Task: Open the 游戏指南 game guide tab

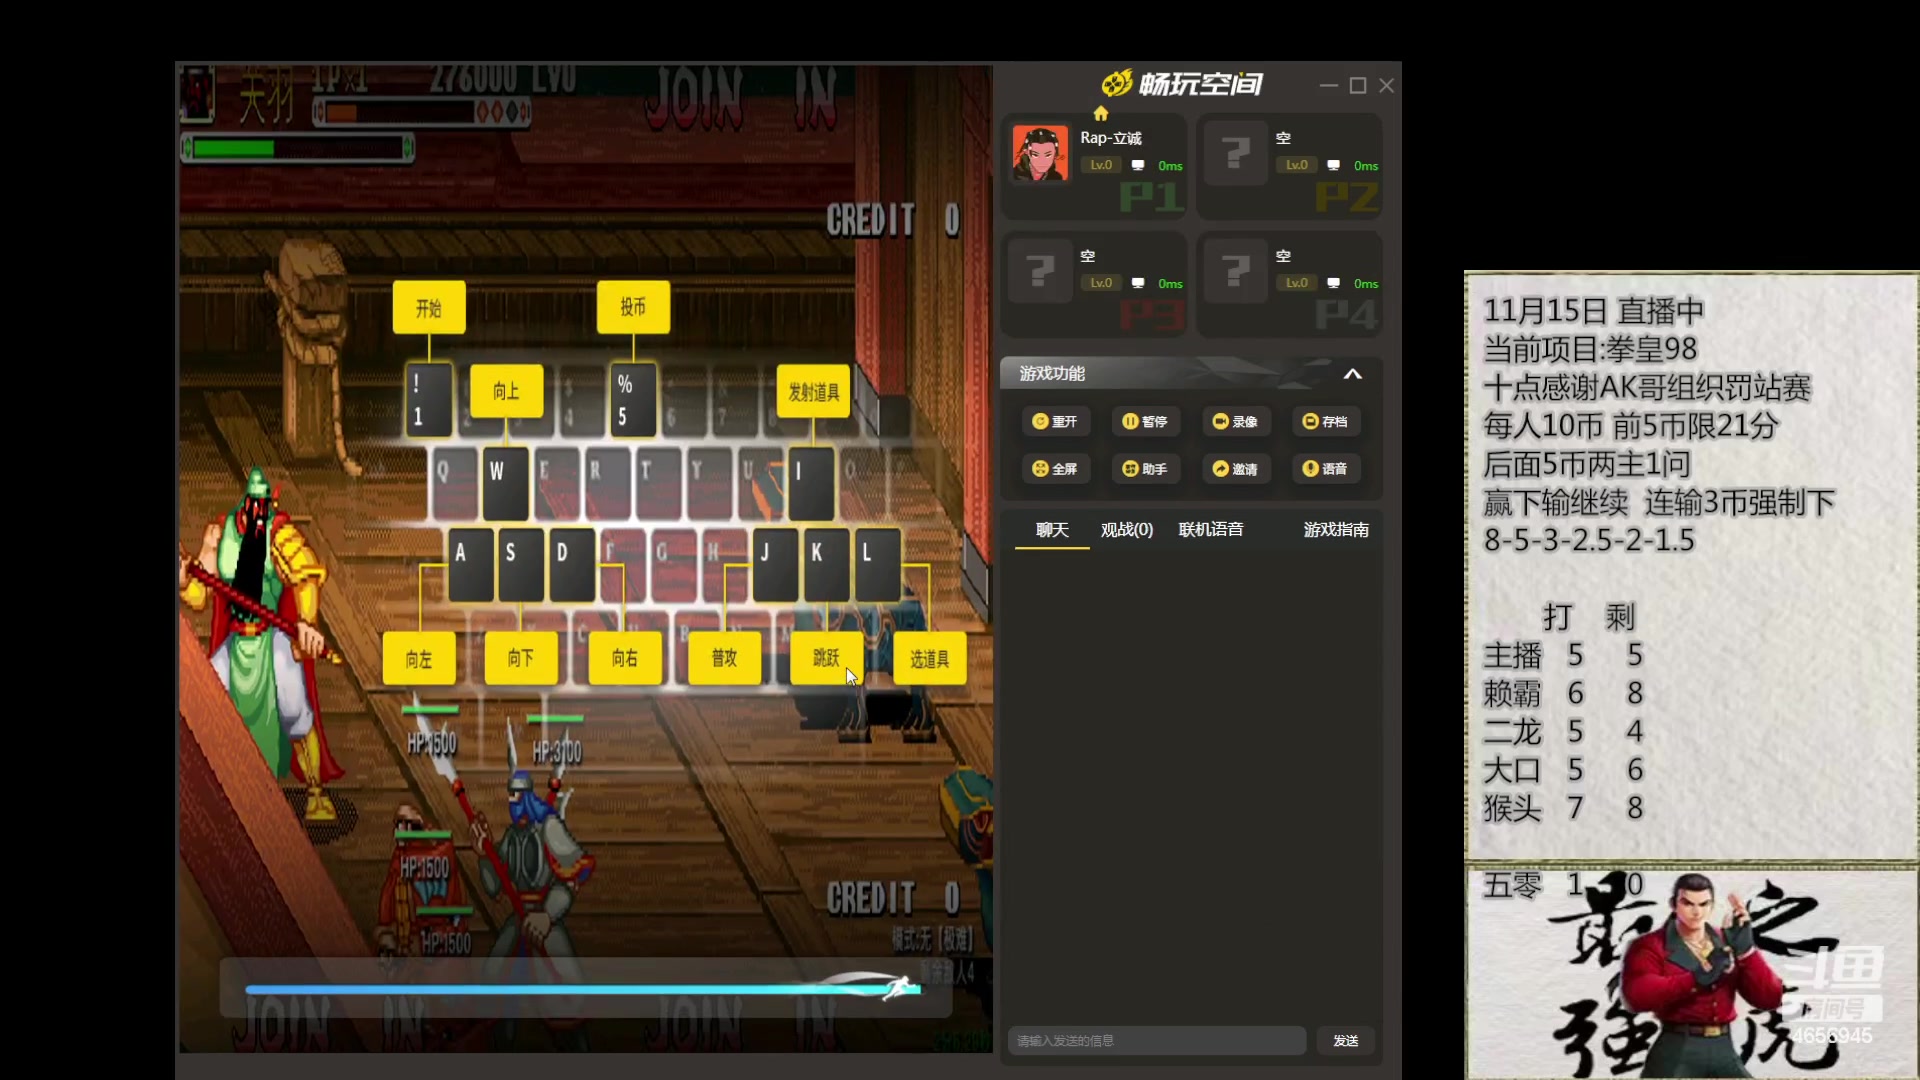Action: coord(1336,530)
